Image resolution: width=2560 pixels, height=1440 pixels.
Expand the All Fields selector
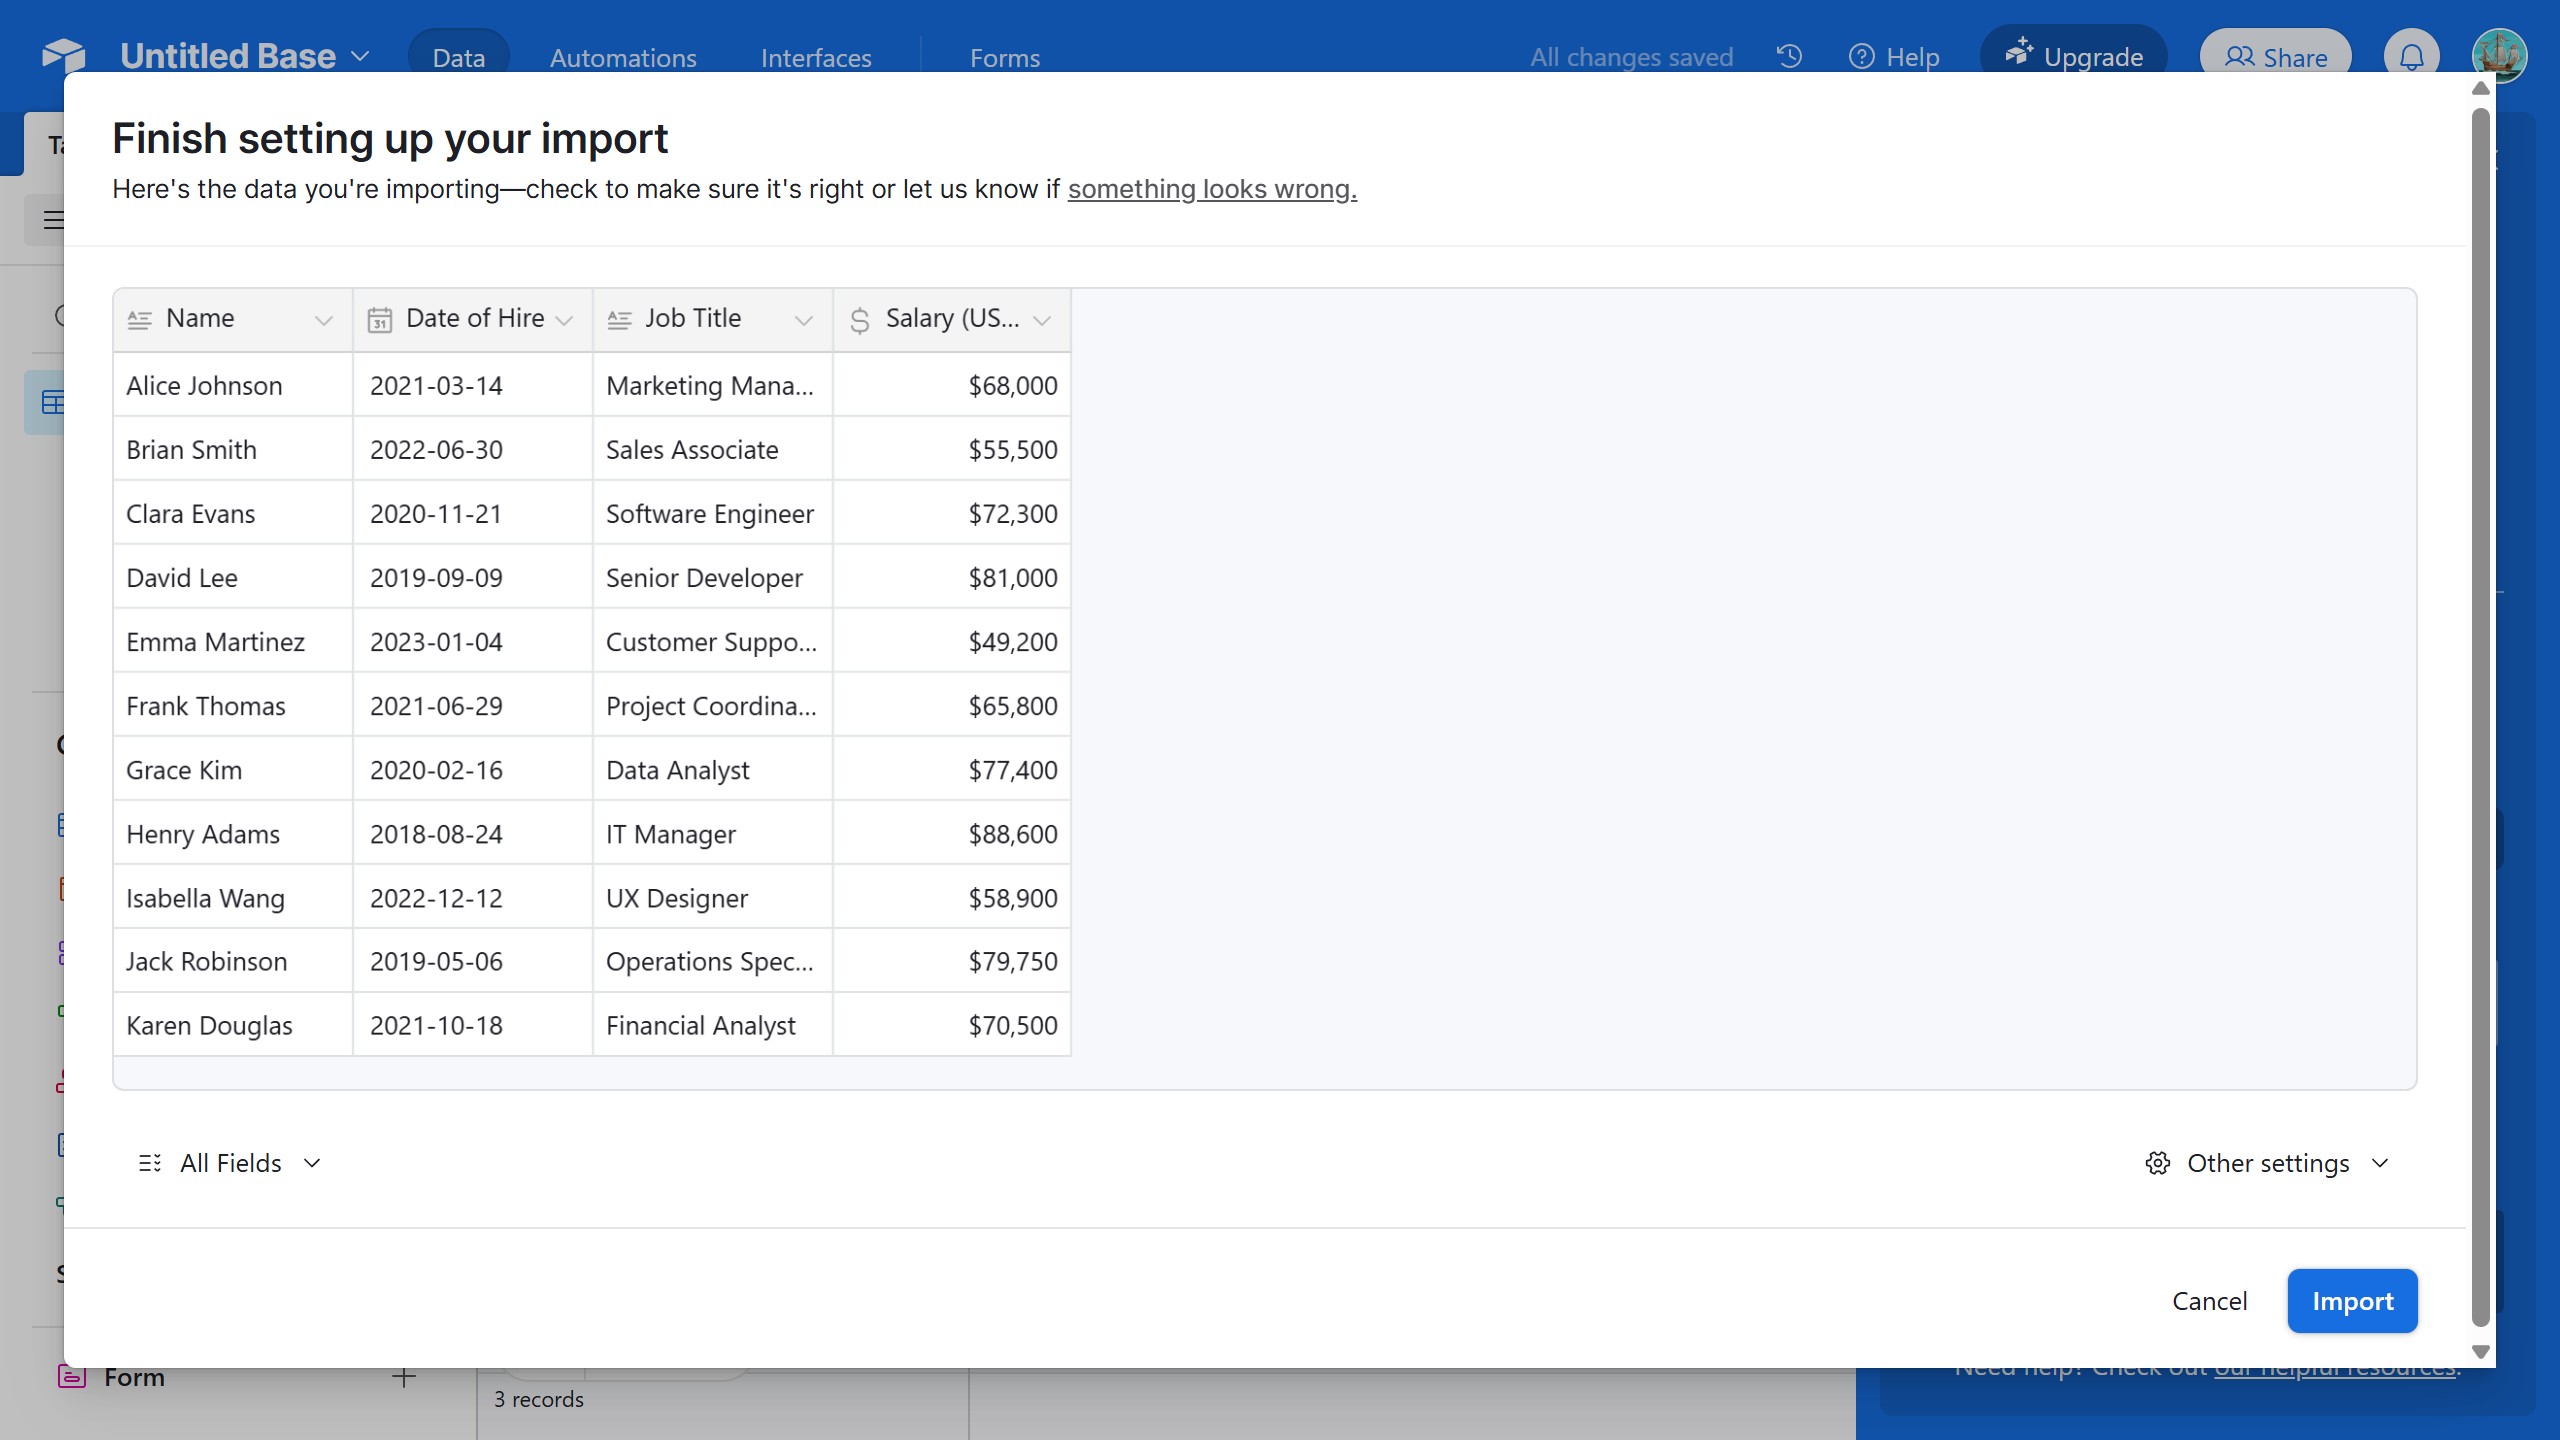coord(231,1163)
